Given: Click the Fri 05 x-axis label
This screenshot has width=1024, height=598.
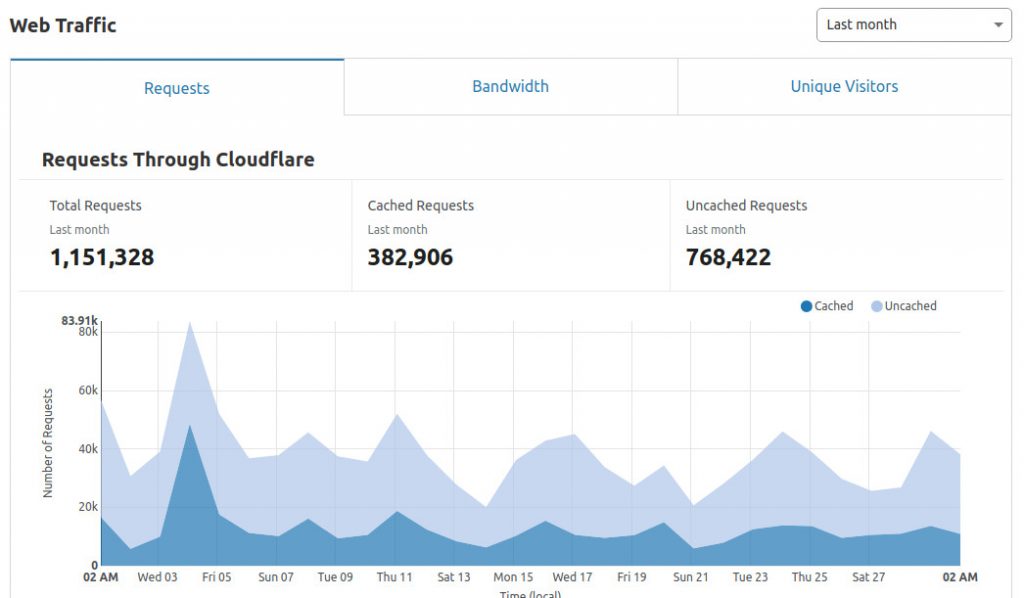Looking at the screenshot, I should coord(215,577).
